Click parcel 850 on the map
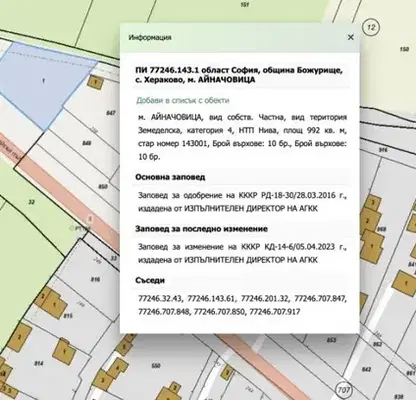 tap(103, 187)
